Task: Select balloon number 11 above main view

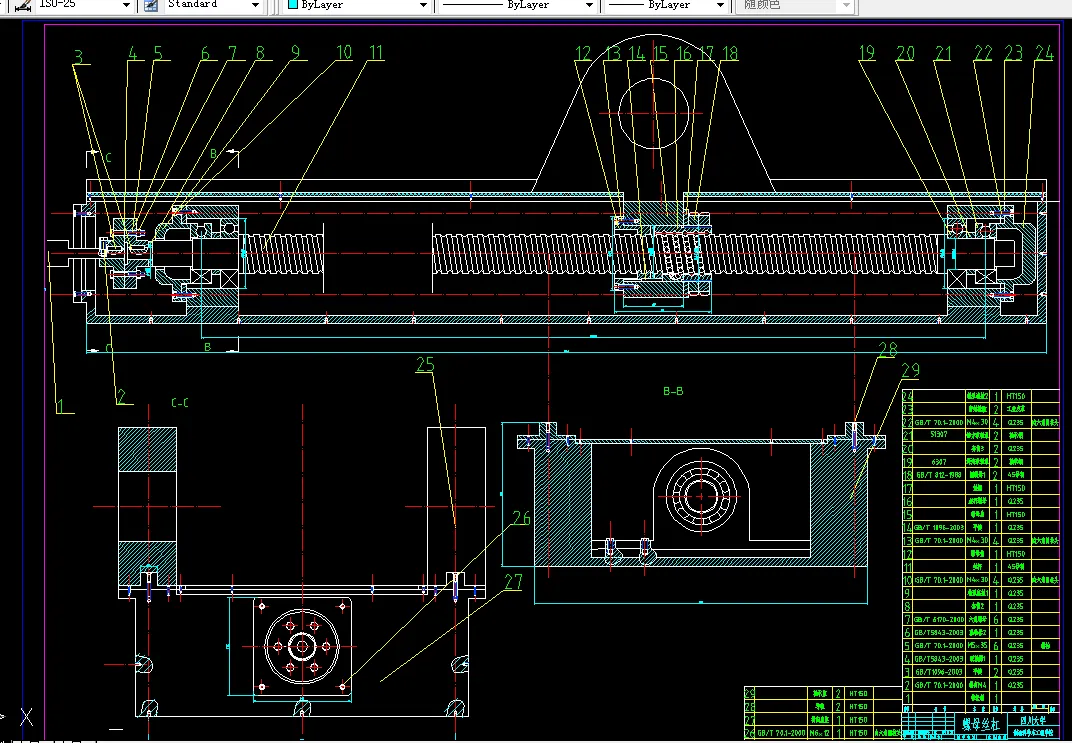Action: click(376, 53)
